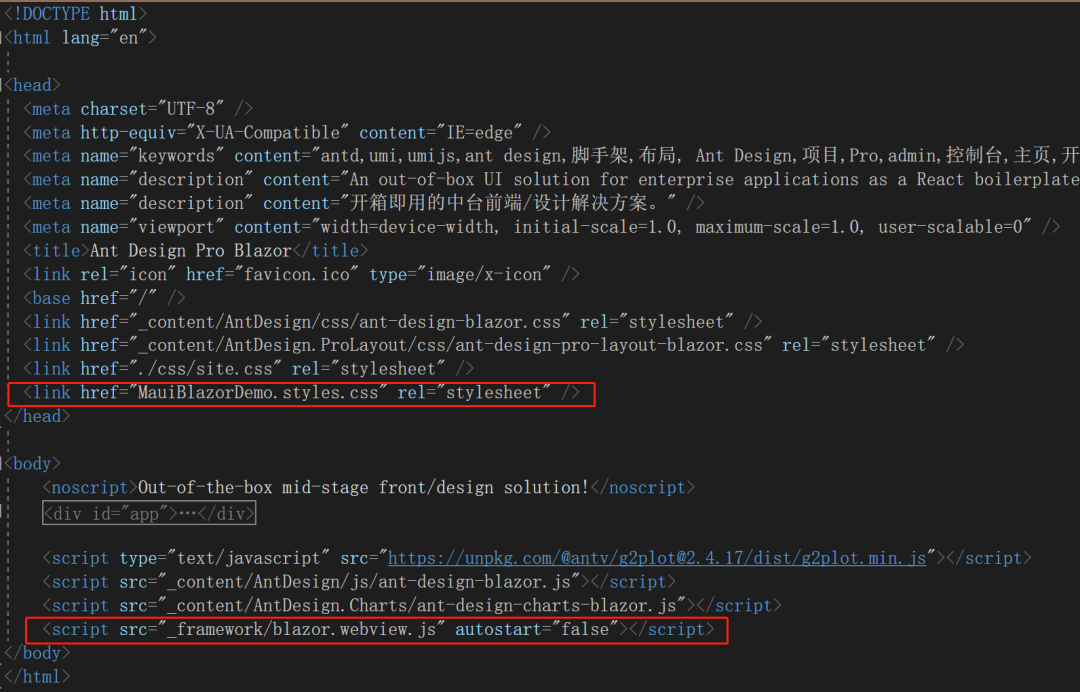Expand the collapsed div id="app" block
Image resolution: width=1080 pixels, height=692 pixels.
coord(149,513)
